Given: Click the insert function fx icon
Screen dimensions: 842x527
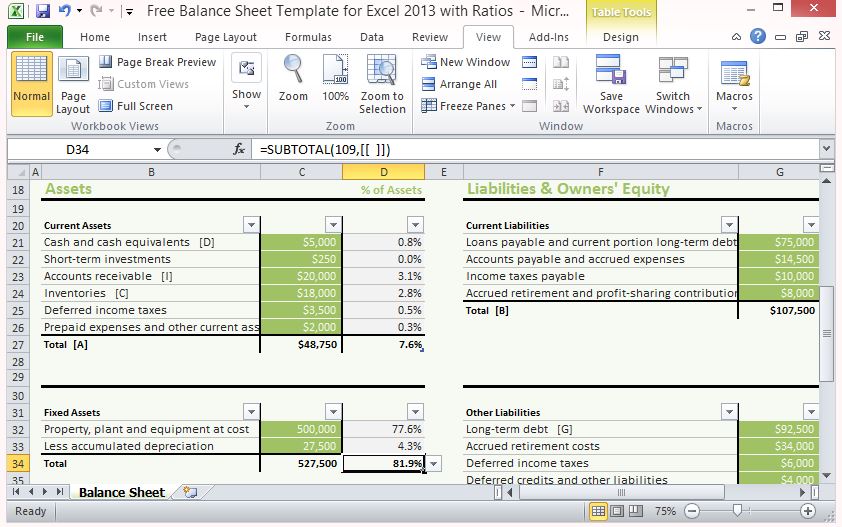Looking at the screenshot, I should 239,149.
